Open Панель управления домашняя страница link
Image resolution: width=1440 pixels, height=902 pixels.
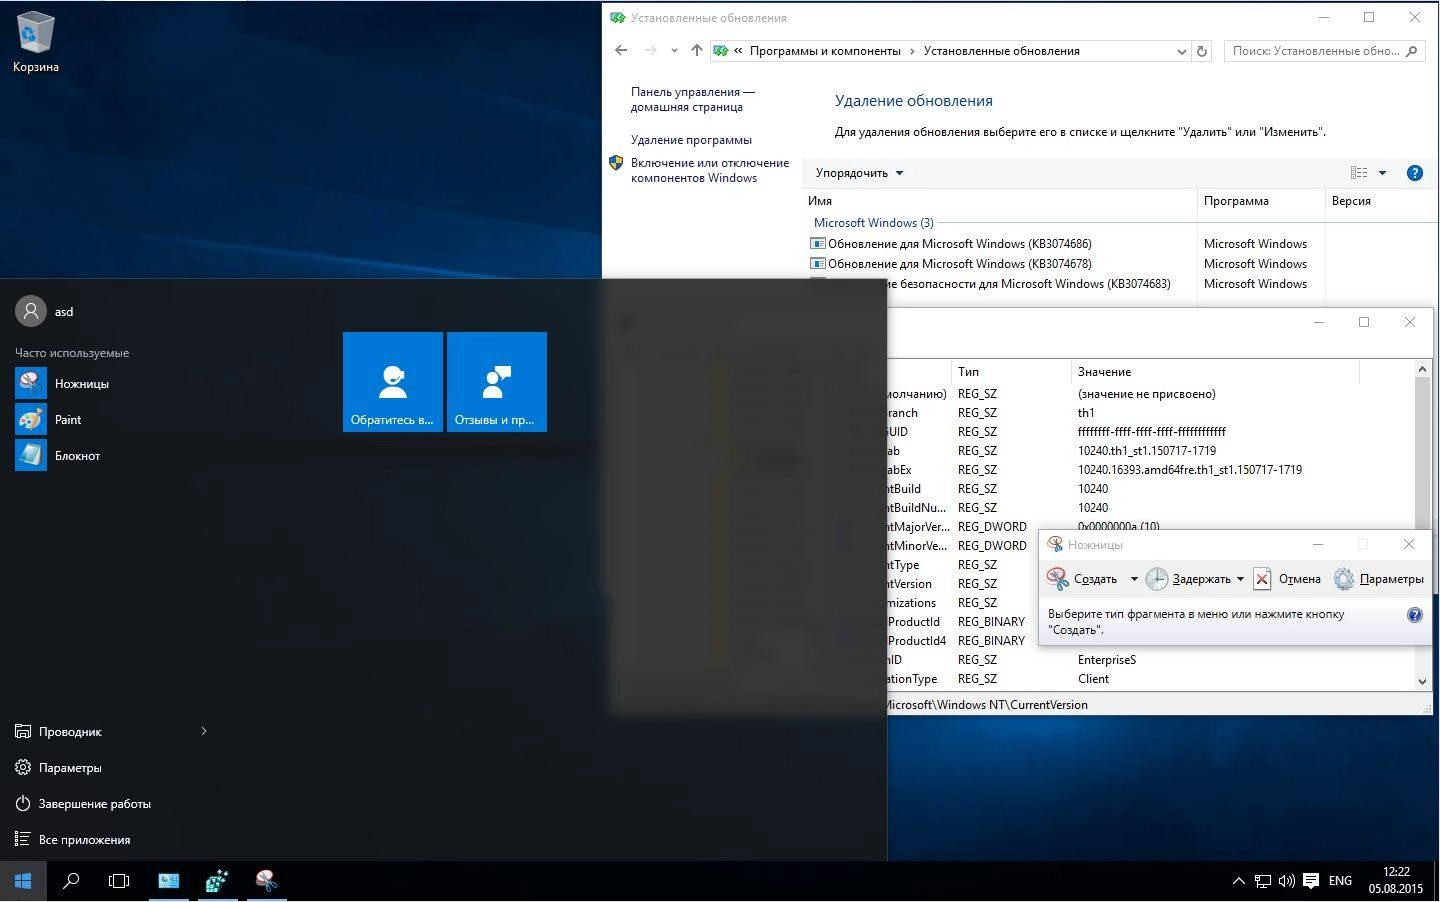tap(692, 99)
